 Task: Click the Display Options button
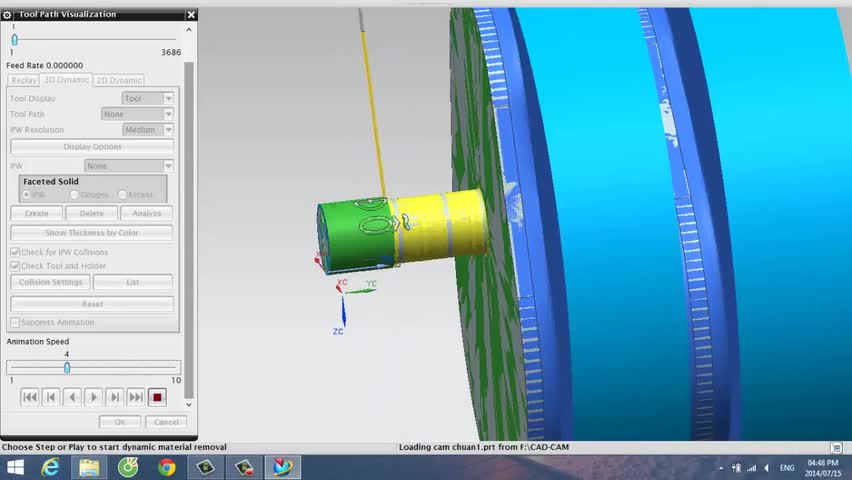[x=92, y=147]
